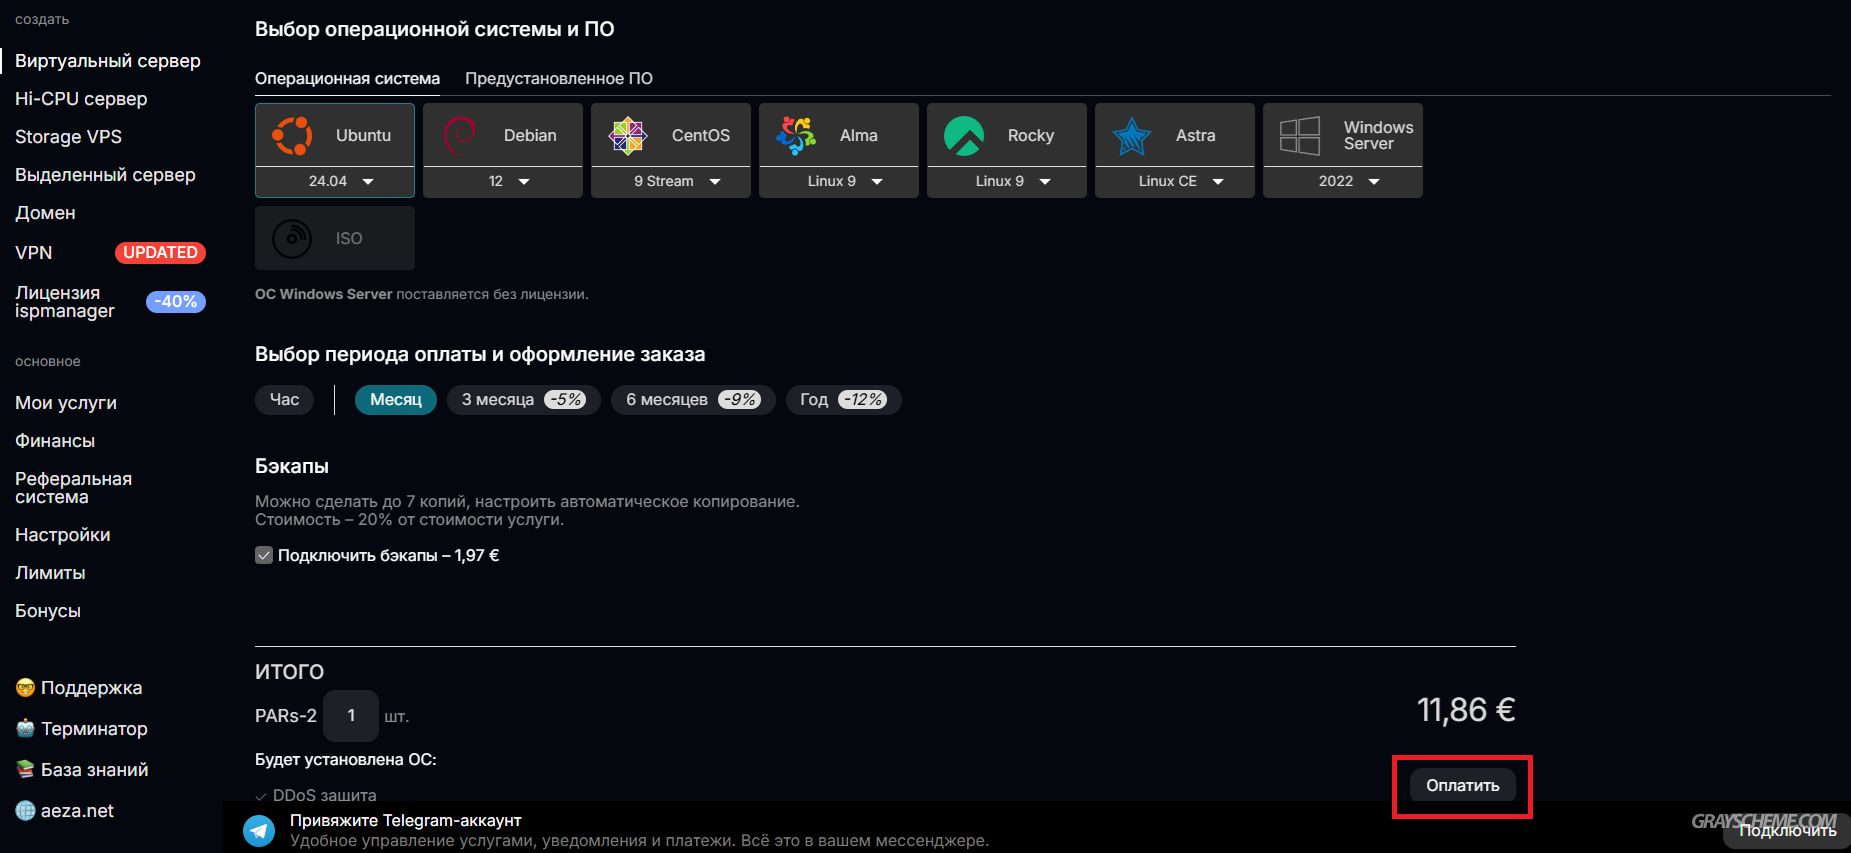The width and height of the screenshot is (1851, 853).
Task: Open Windows Server 2022 version dropdown
Action: pyautogui.click(x=1343, y=182)
